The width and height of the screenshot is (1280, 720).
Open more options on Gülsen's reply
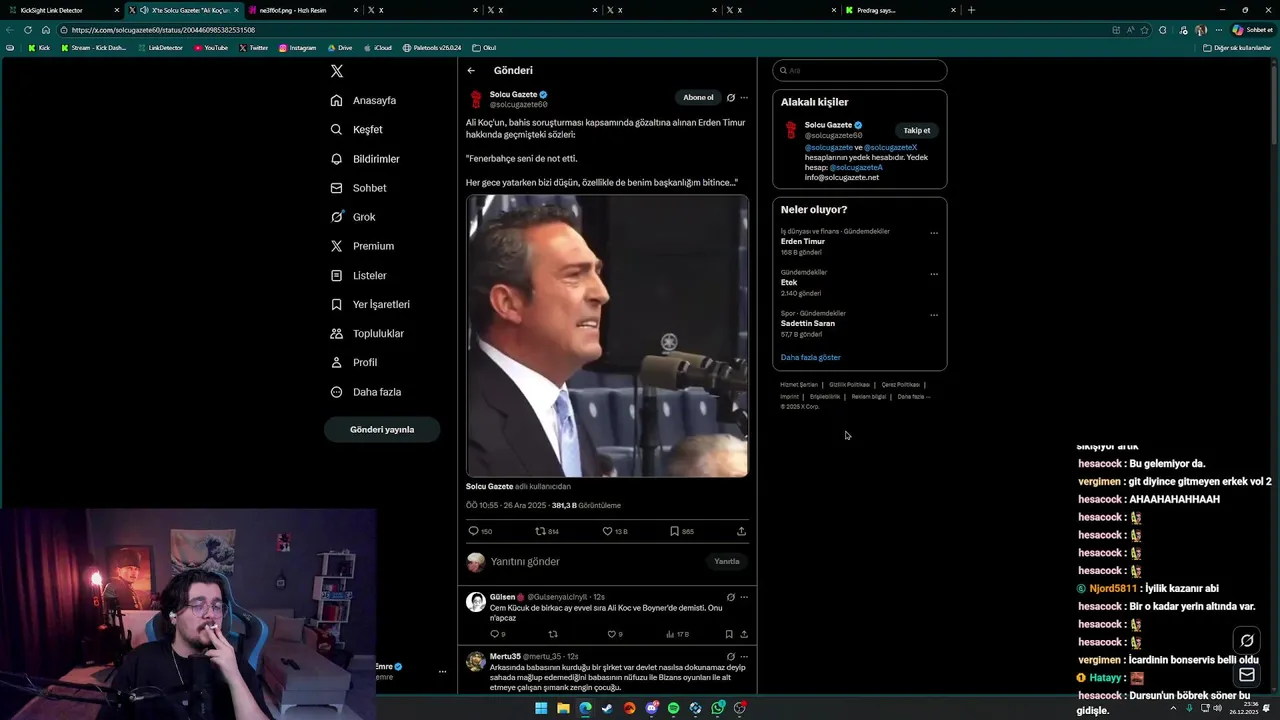coord(744,597)
